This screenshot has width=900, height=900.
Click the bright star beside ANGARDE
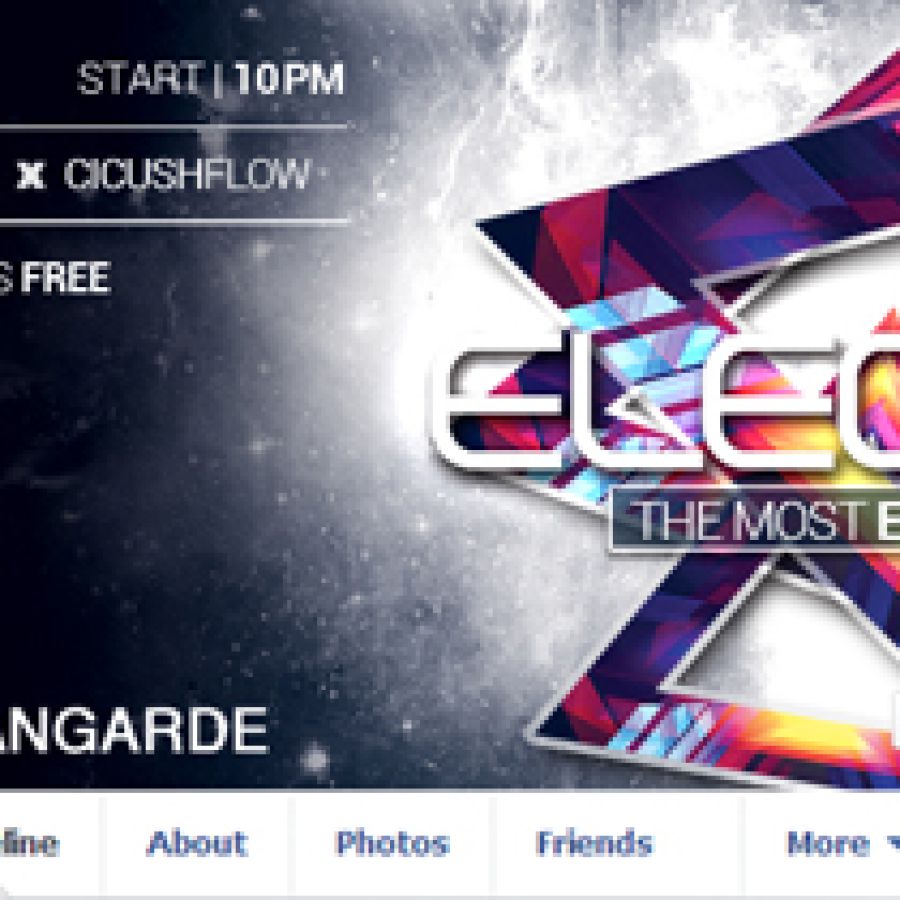click(x=315, y=759)
